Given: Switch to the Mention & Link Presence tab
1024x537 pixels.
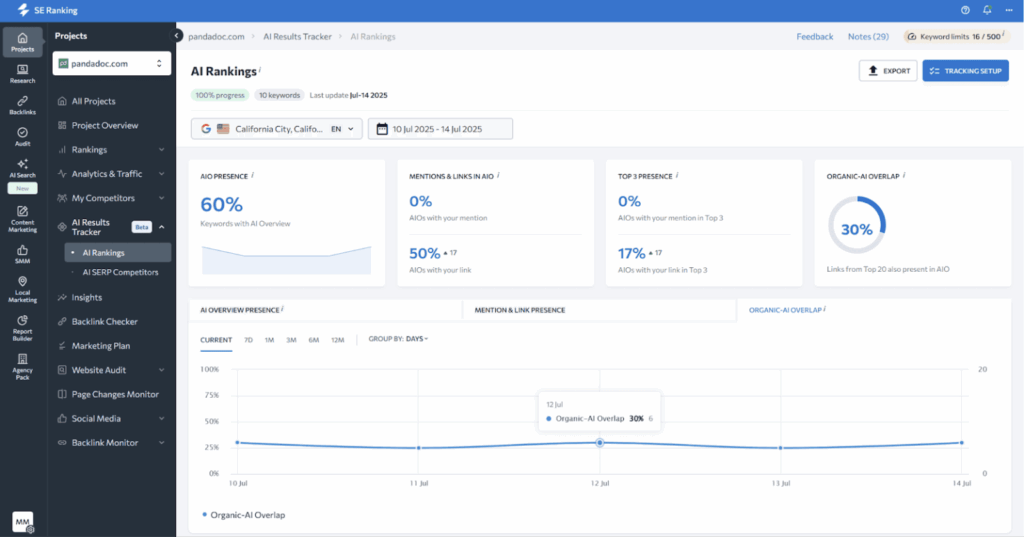Looking at the screenshot, I should pos(519,310).
